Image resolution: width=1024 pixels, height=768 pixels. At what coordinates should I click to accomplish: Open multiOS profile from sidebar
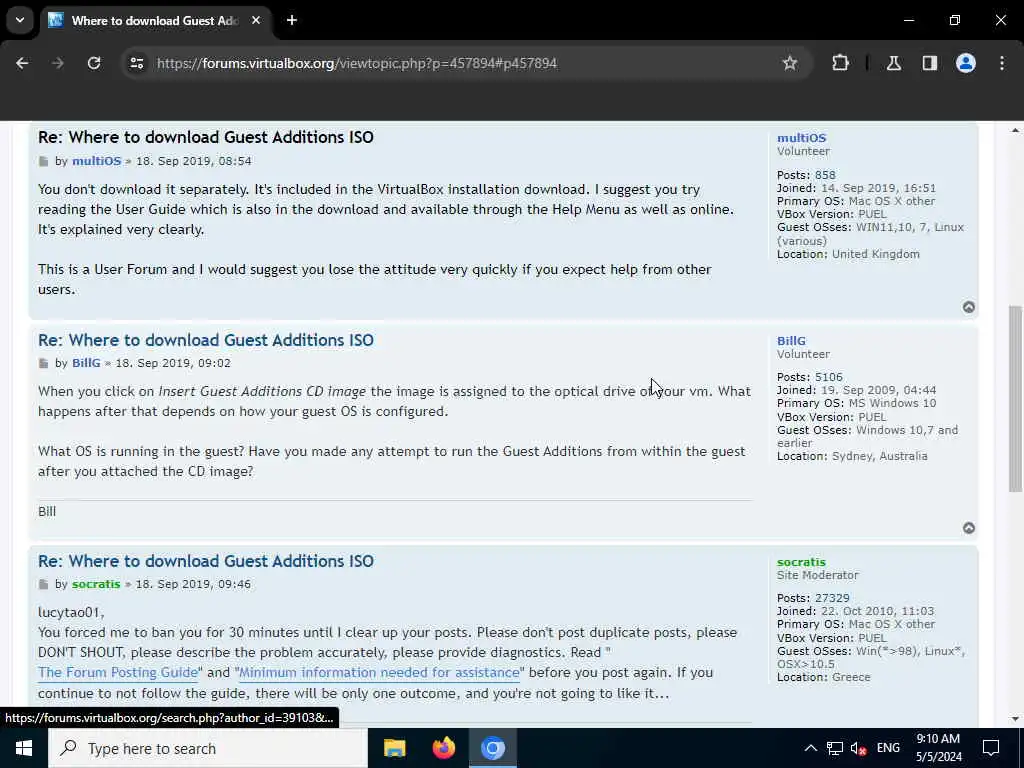[x=801, y=138]
